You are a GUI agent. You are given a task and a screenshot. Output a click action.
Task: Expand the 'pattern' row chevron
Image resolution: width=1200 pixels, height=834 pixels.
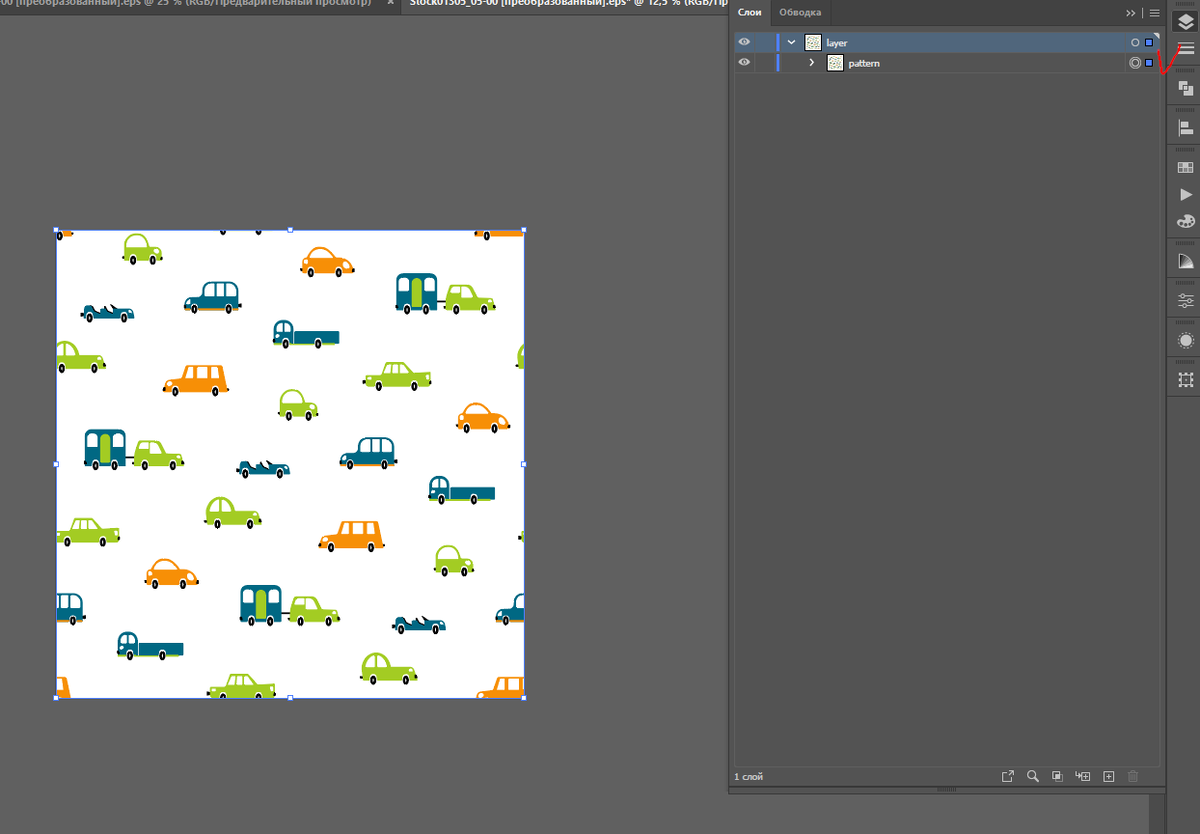(x=812, y=63)
